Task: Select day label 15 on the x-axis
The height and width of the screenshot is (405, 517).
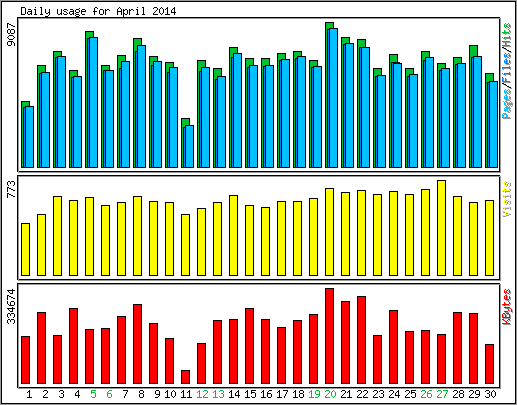Action: coord(250,394)
